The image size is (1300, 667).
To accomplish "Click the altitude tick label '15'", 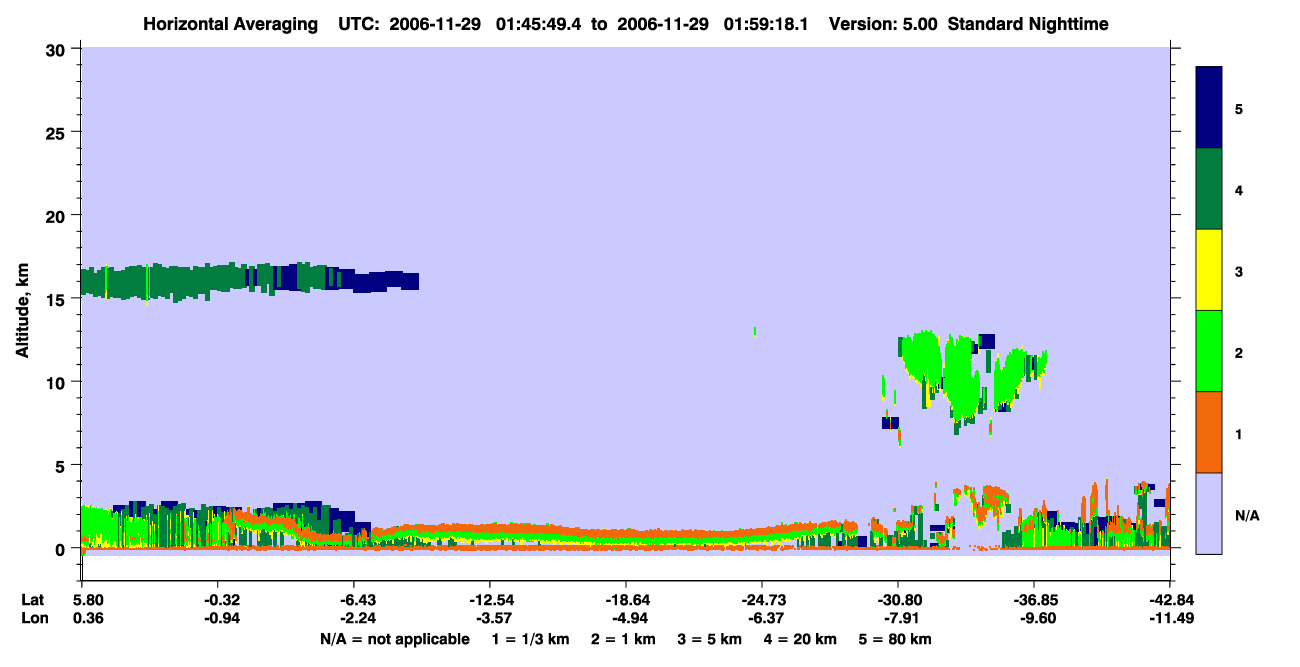I will [56, 299].
